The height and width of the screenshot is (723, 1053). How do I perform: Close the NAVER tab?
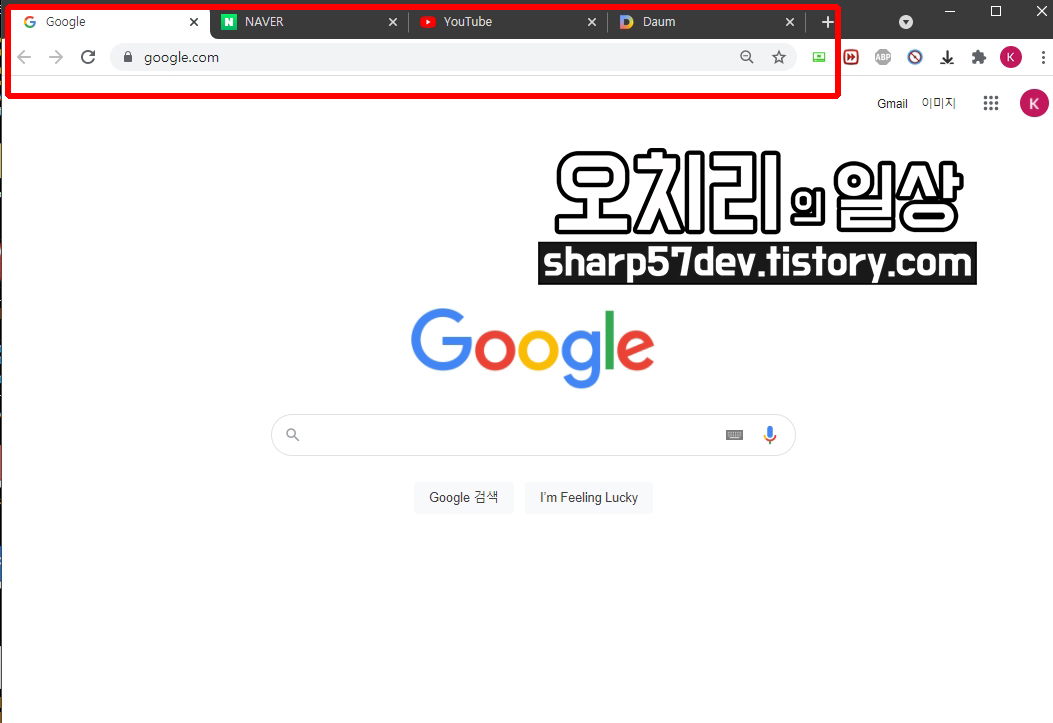393,22
